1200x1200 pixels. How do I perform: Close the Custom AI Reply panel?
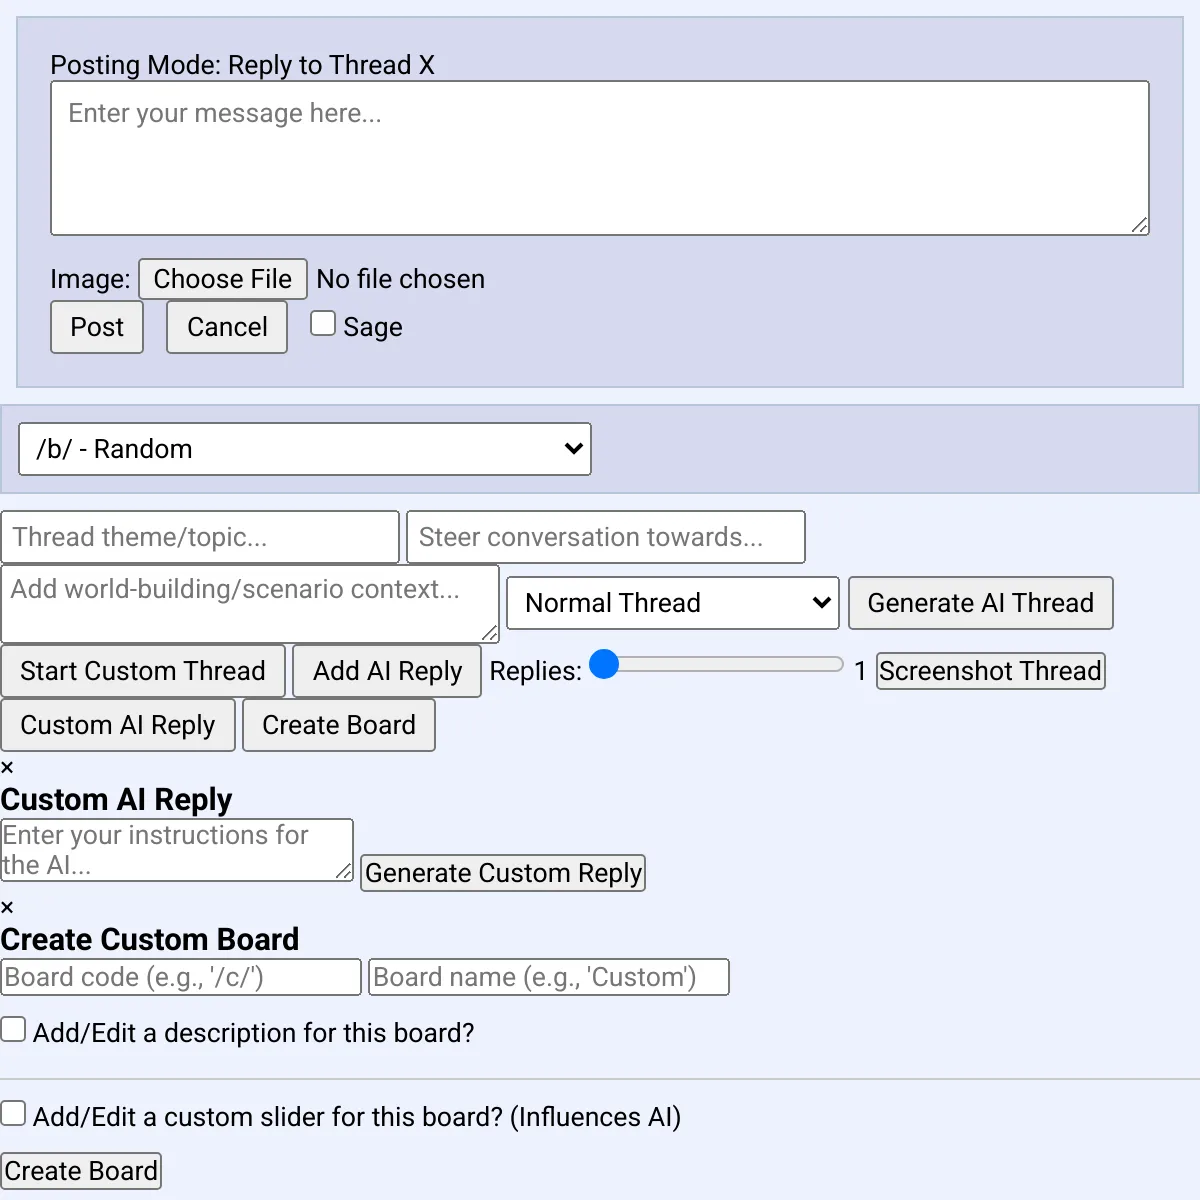[x=7, y=768]
